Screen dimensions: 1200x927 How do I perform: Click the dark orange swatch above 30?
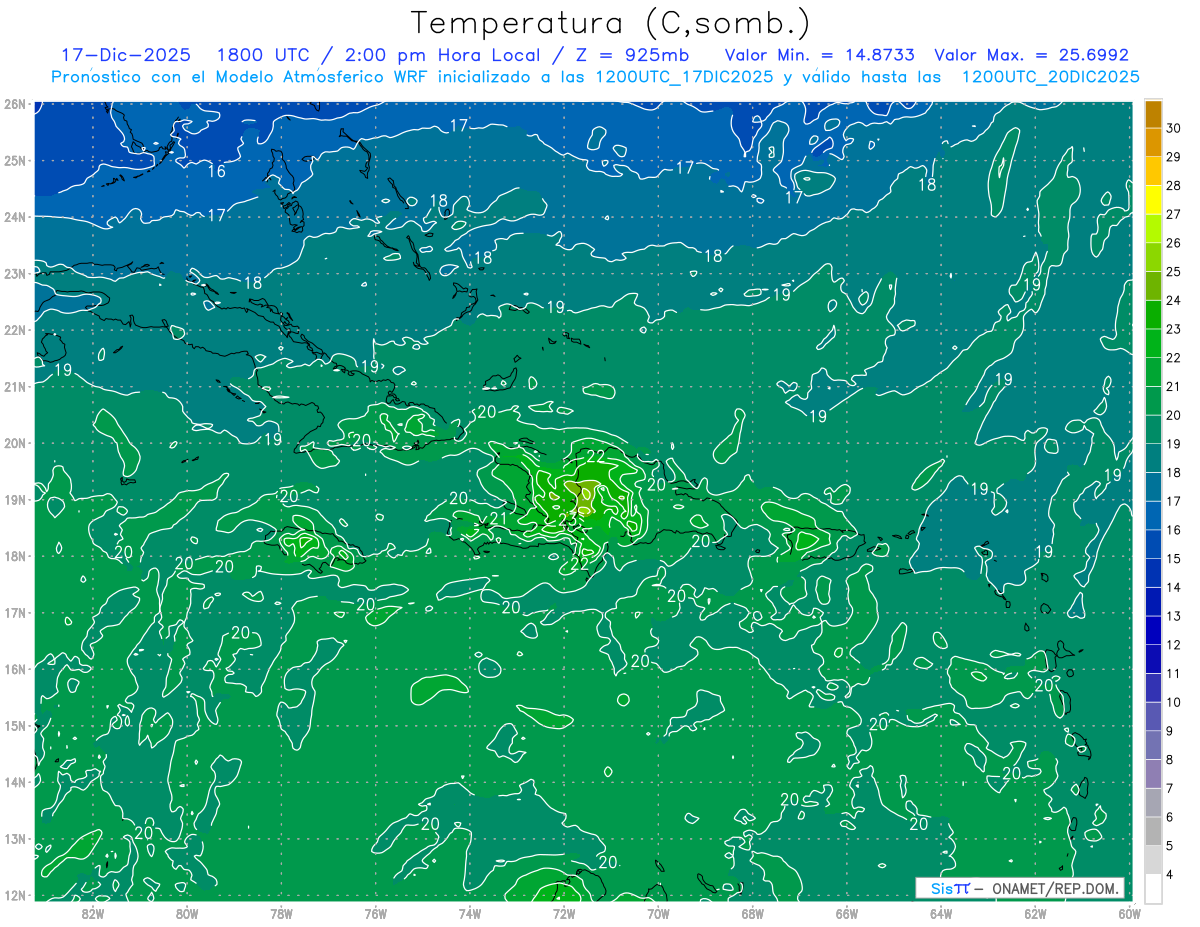pos(1153,114)
